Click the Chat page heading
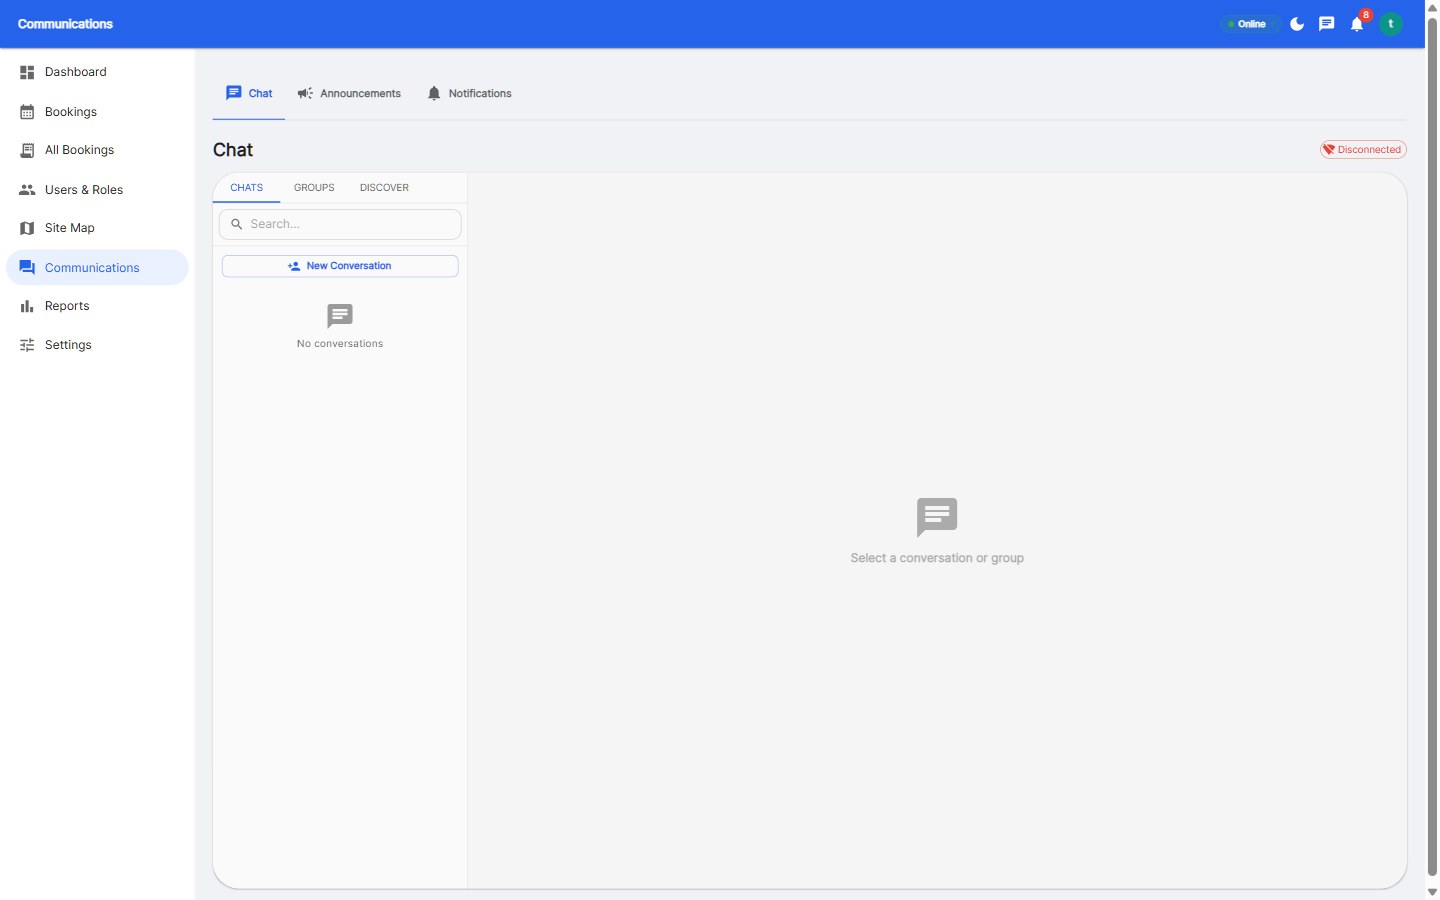Image resolution: width=1440 pixels, height=900 pixels. click(x=233, y=150)
